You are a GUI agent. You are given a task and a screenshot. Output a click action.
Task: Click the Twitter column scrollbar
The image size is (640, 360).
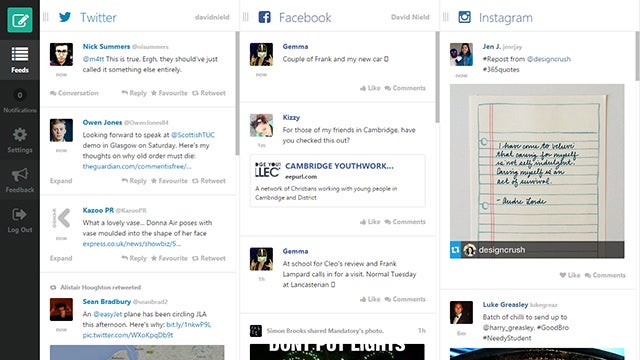point(237,93)
